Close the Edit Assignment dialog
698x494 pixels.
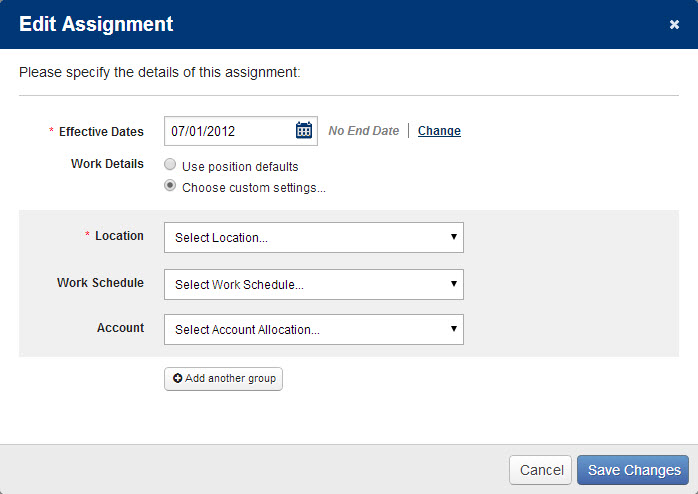[x=674, y=24]
